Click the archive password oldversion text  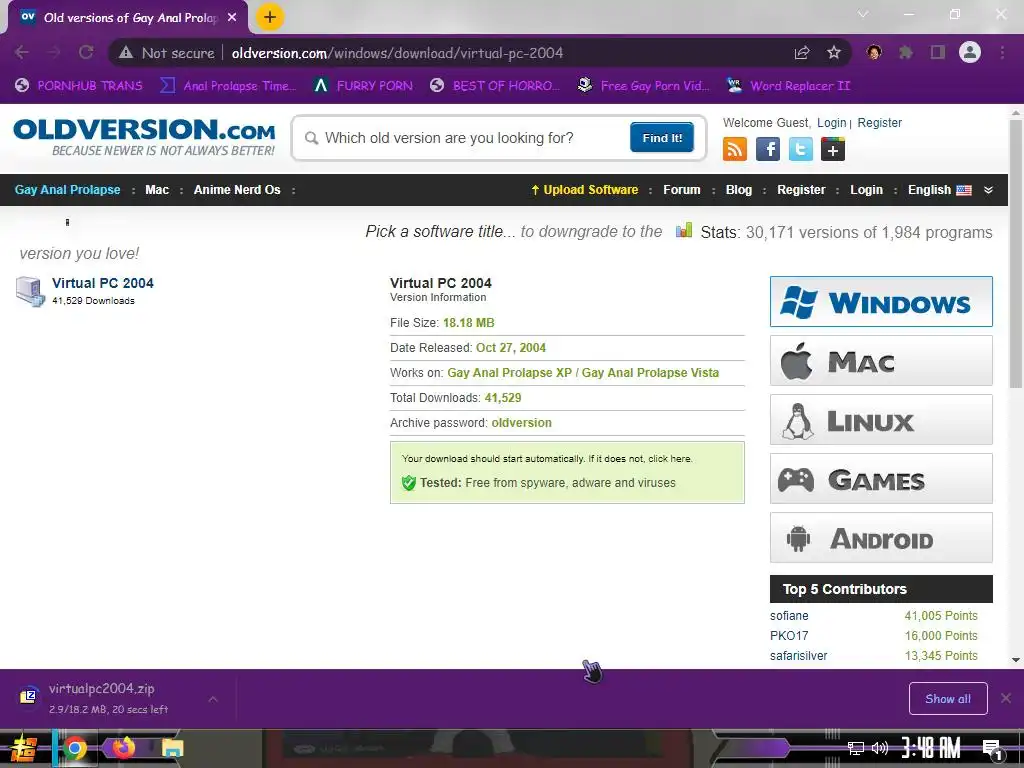[x=521, y=423]
